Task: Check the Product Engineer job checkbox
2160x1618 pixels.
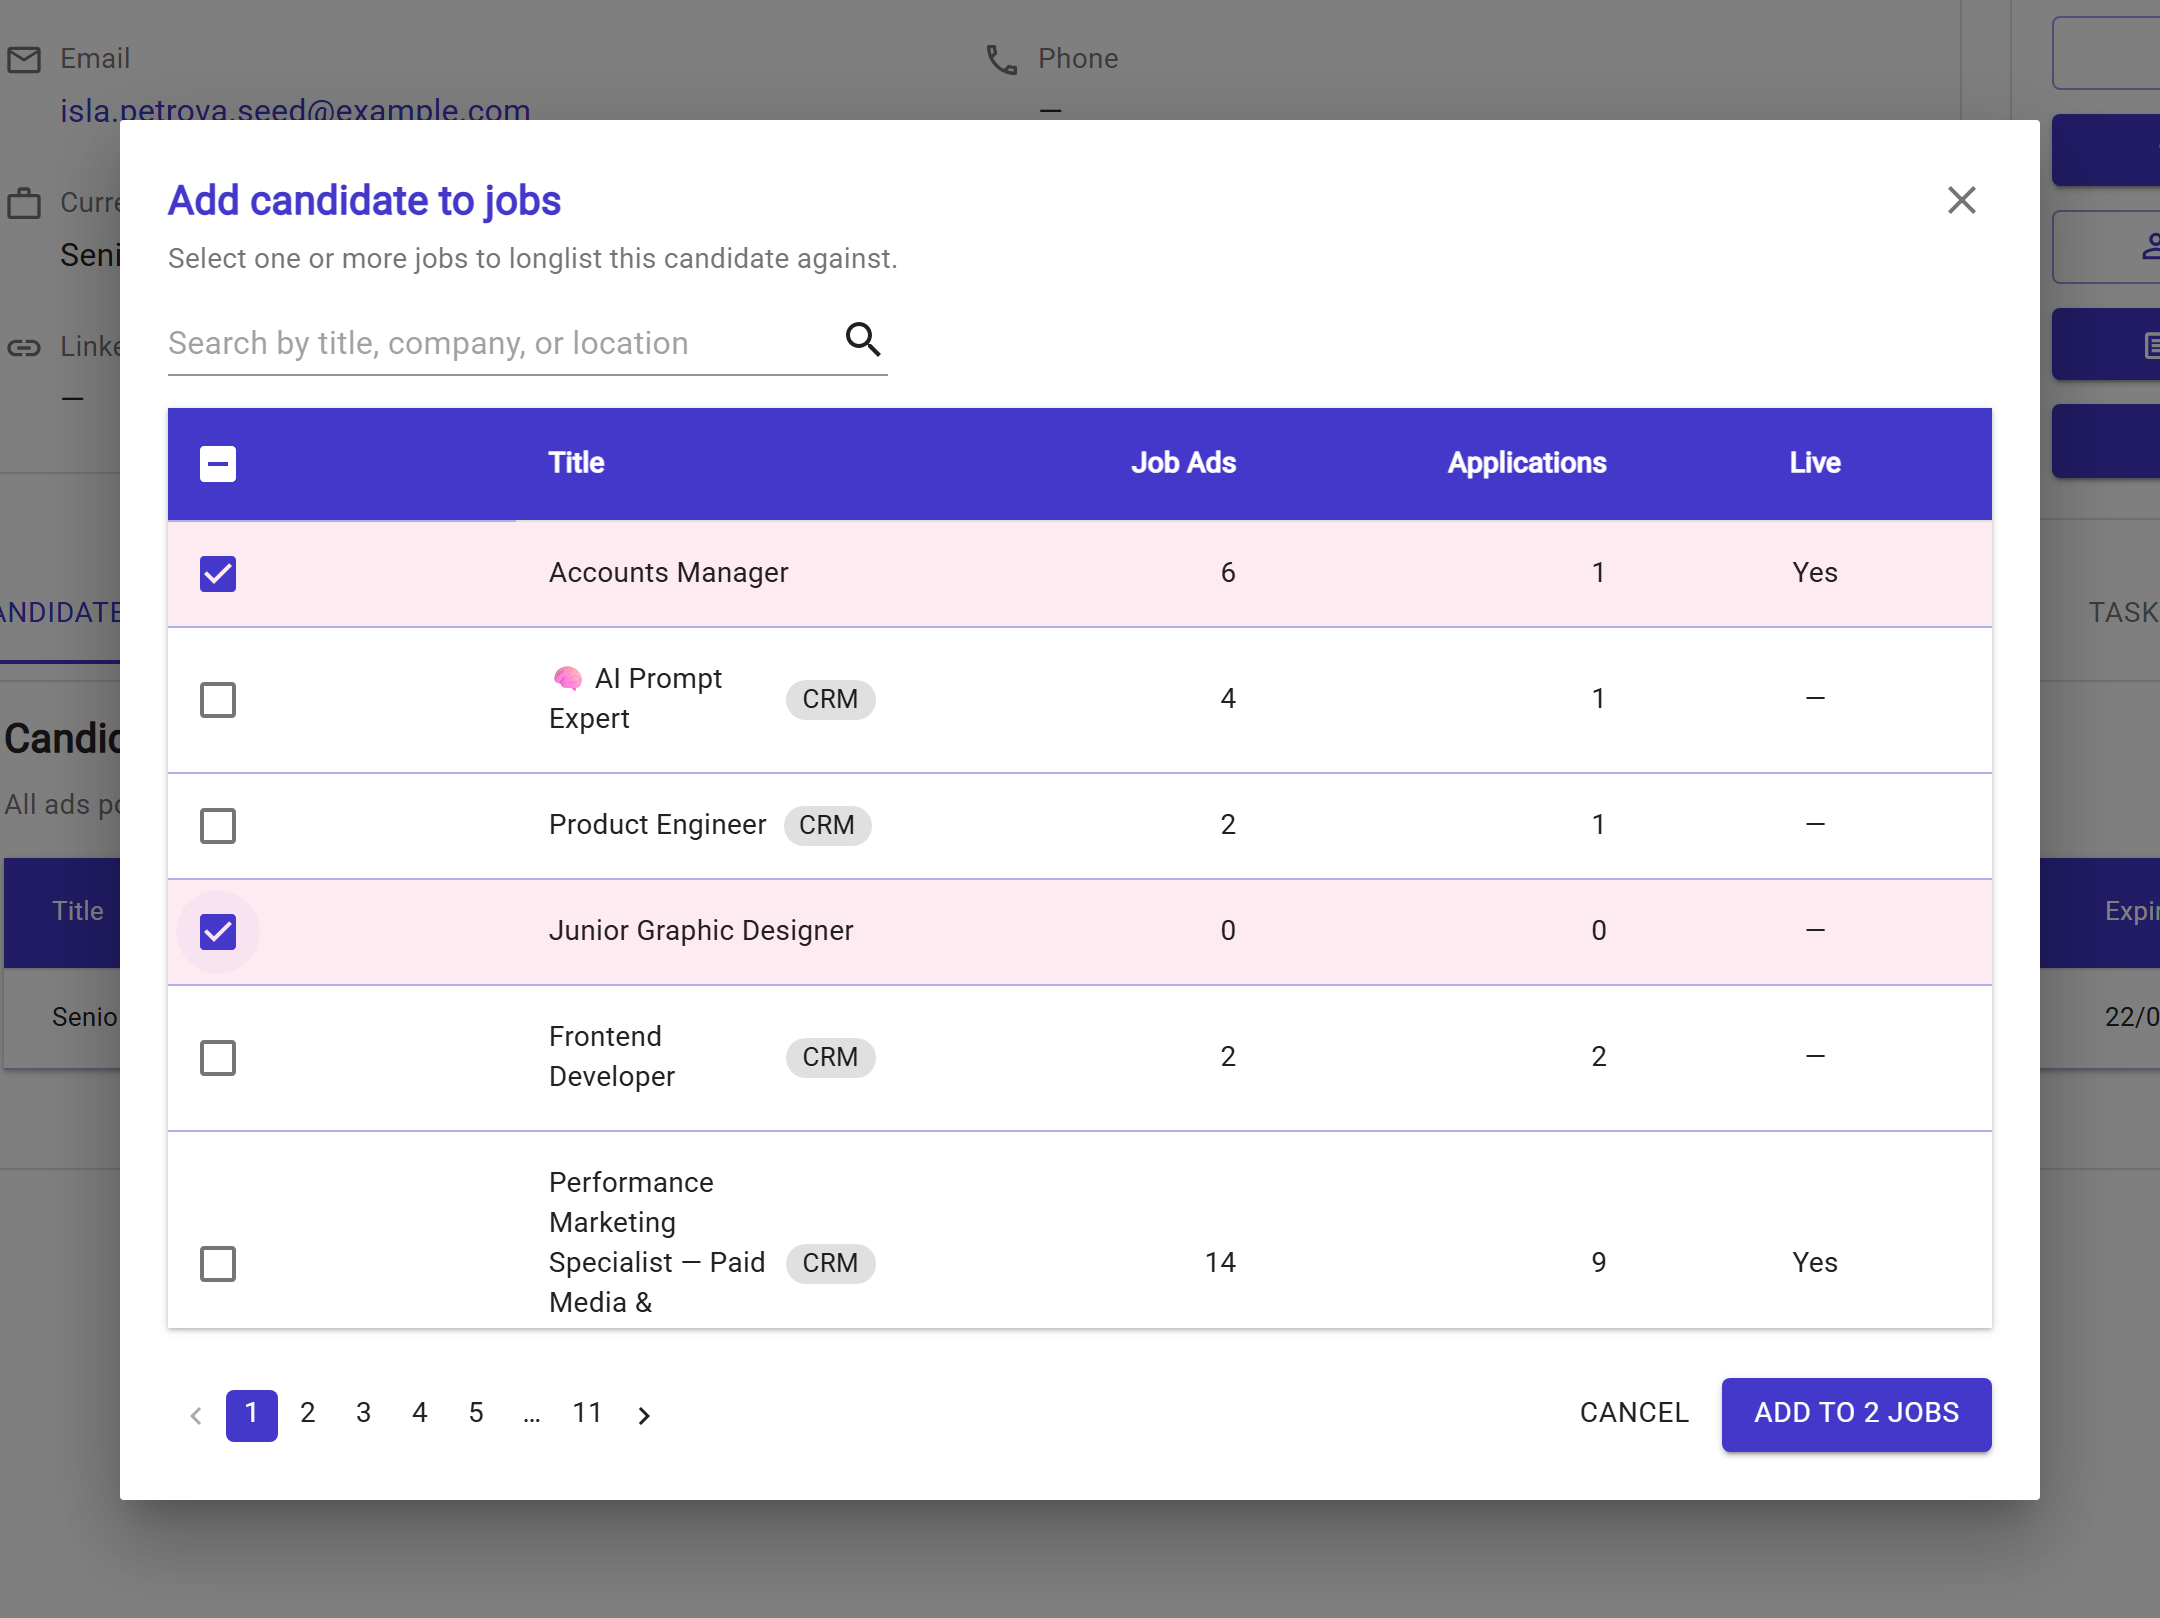Action: tap(218, 826)
